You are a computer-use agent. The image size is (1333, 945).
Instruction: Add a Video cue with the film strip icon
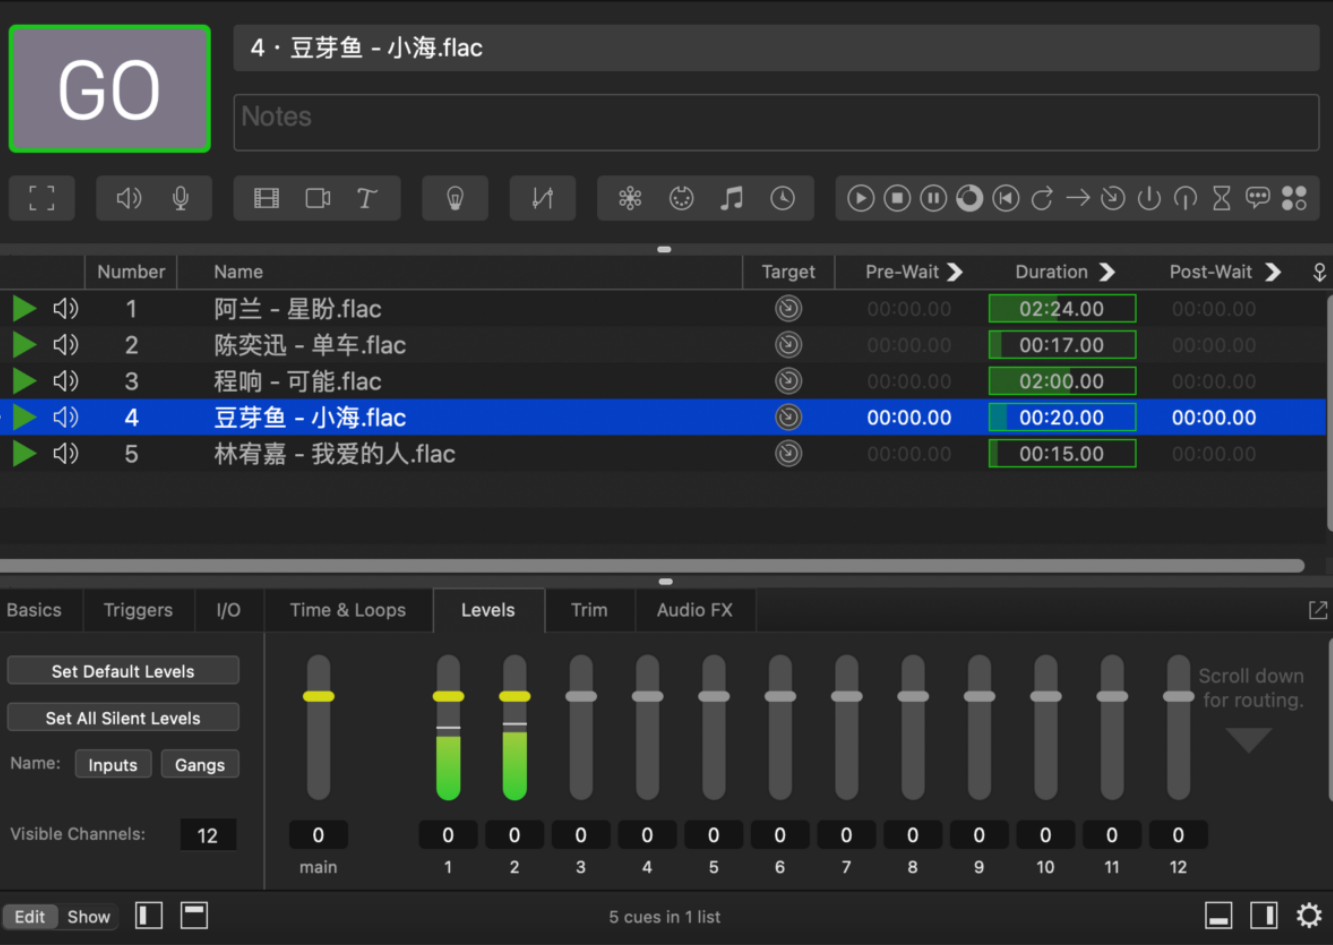267,198
